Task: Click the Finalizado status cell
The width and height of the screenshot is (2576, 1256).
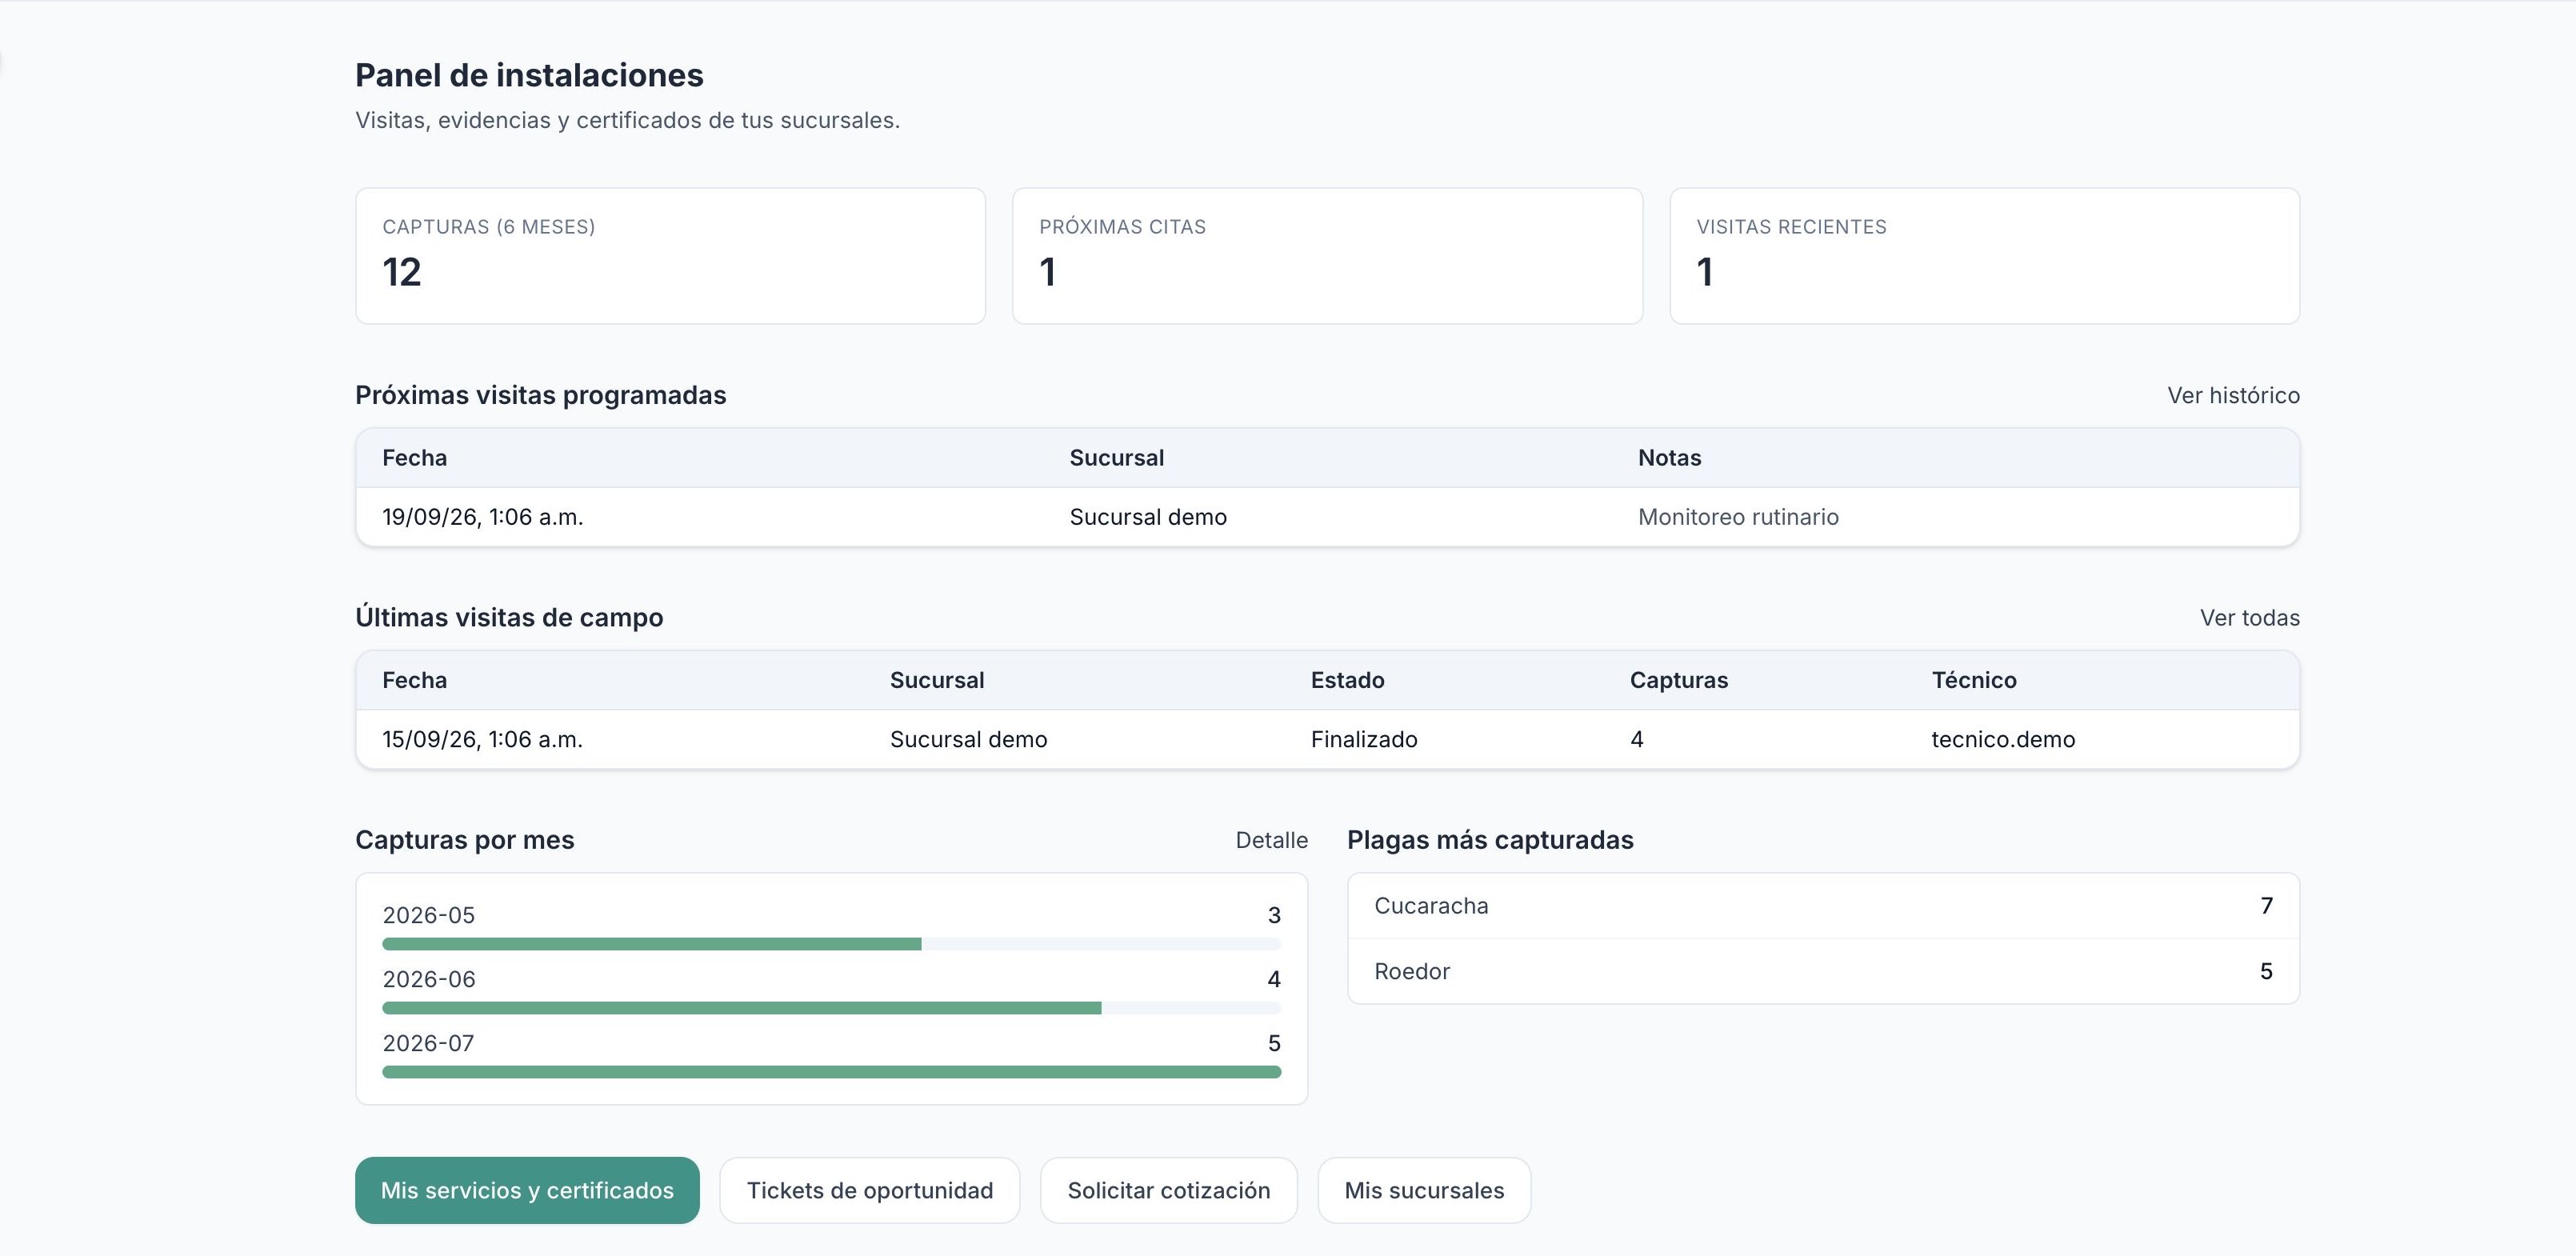Action: pos(1364,739)
